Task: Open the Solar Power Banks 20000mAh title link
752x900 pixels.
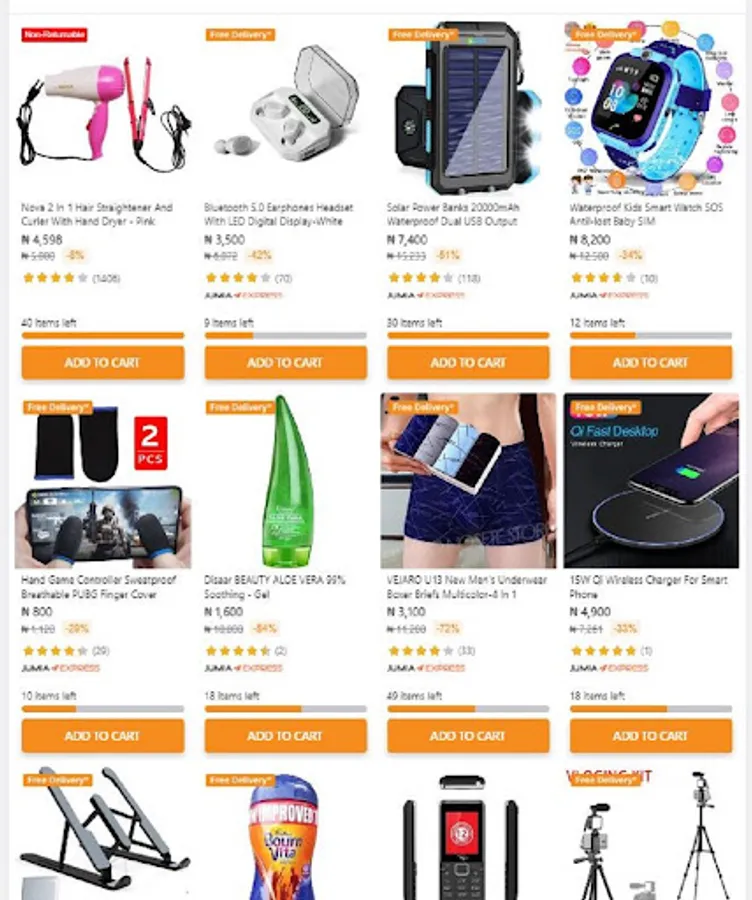Action: (453, 214)
